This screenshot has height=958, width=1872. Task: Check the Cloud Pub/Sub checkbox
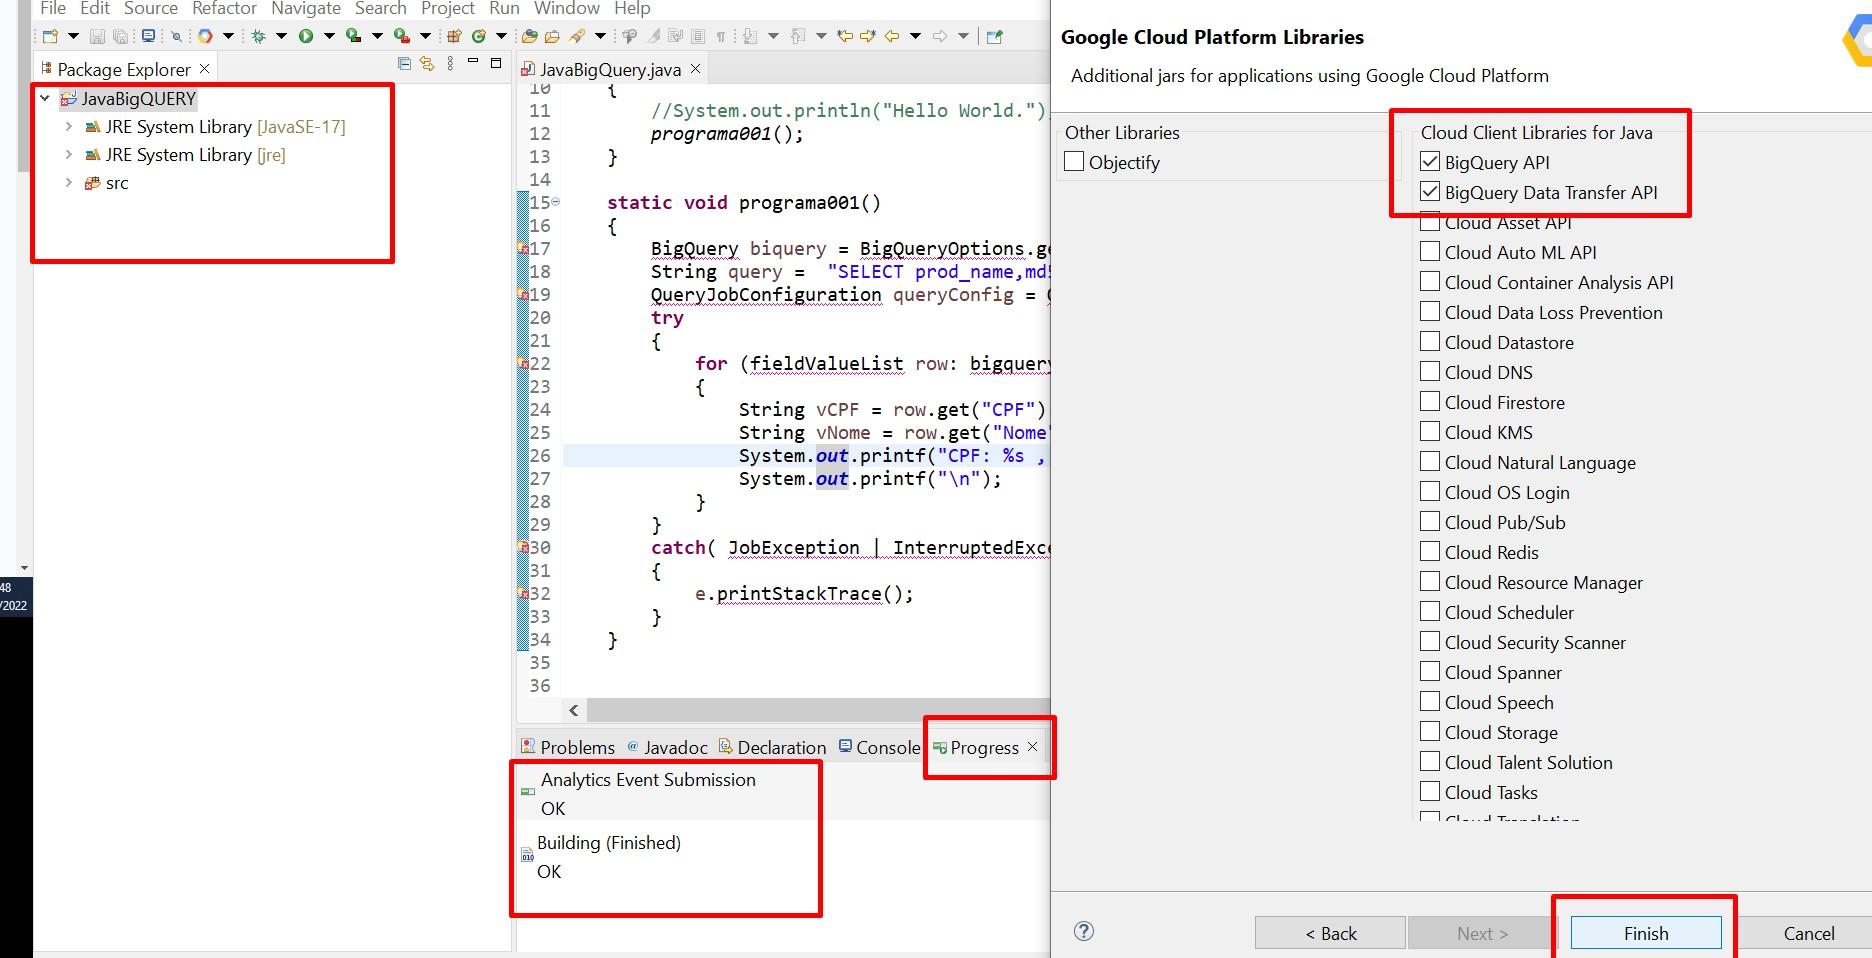point(1430,522)
